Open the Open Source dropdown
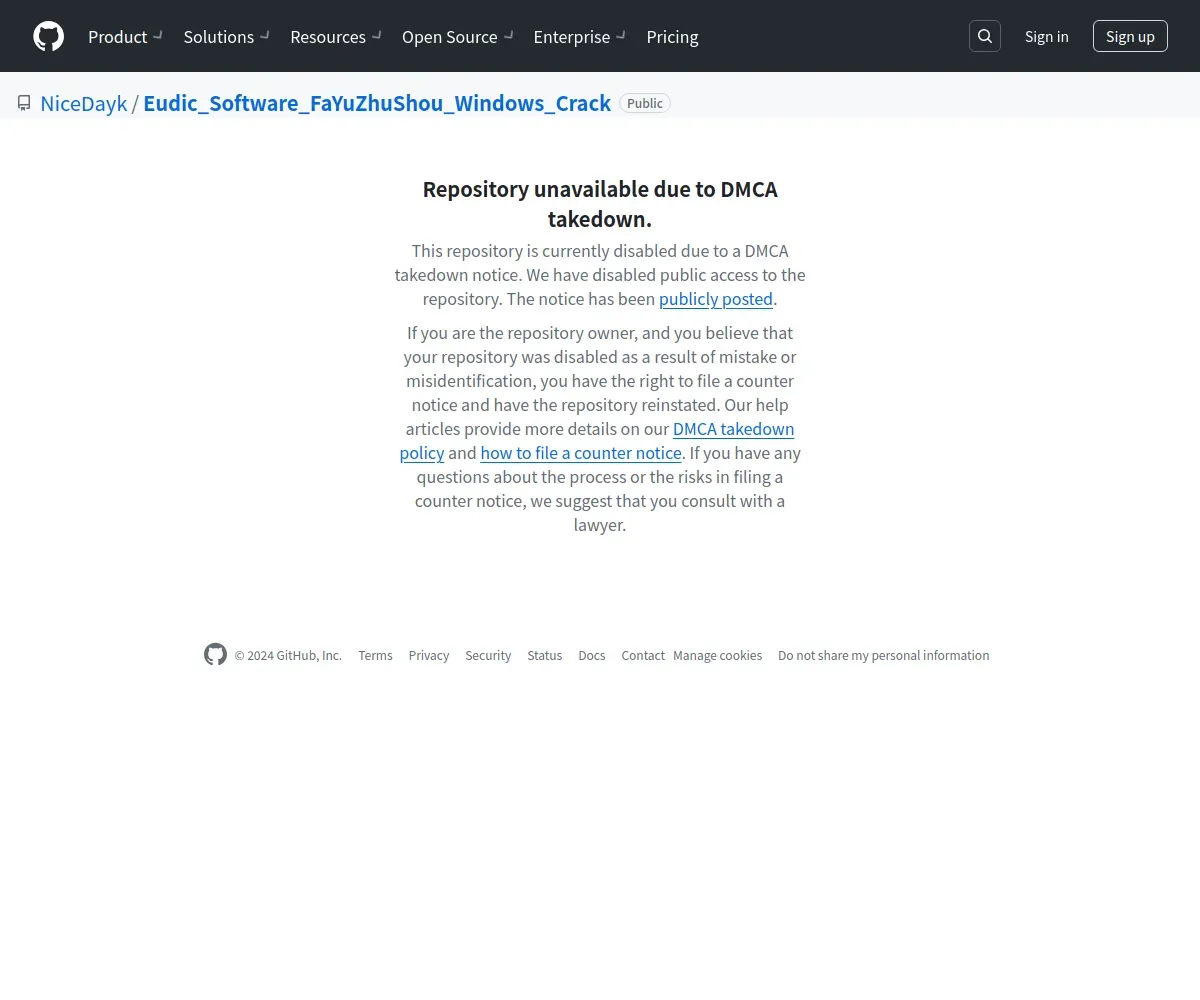The width and height of the screenshot is (1200, 1000). pyautogui.click(x=458, y=36)
